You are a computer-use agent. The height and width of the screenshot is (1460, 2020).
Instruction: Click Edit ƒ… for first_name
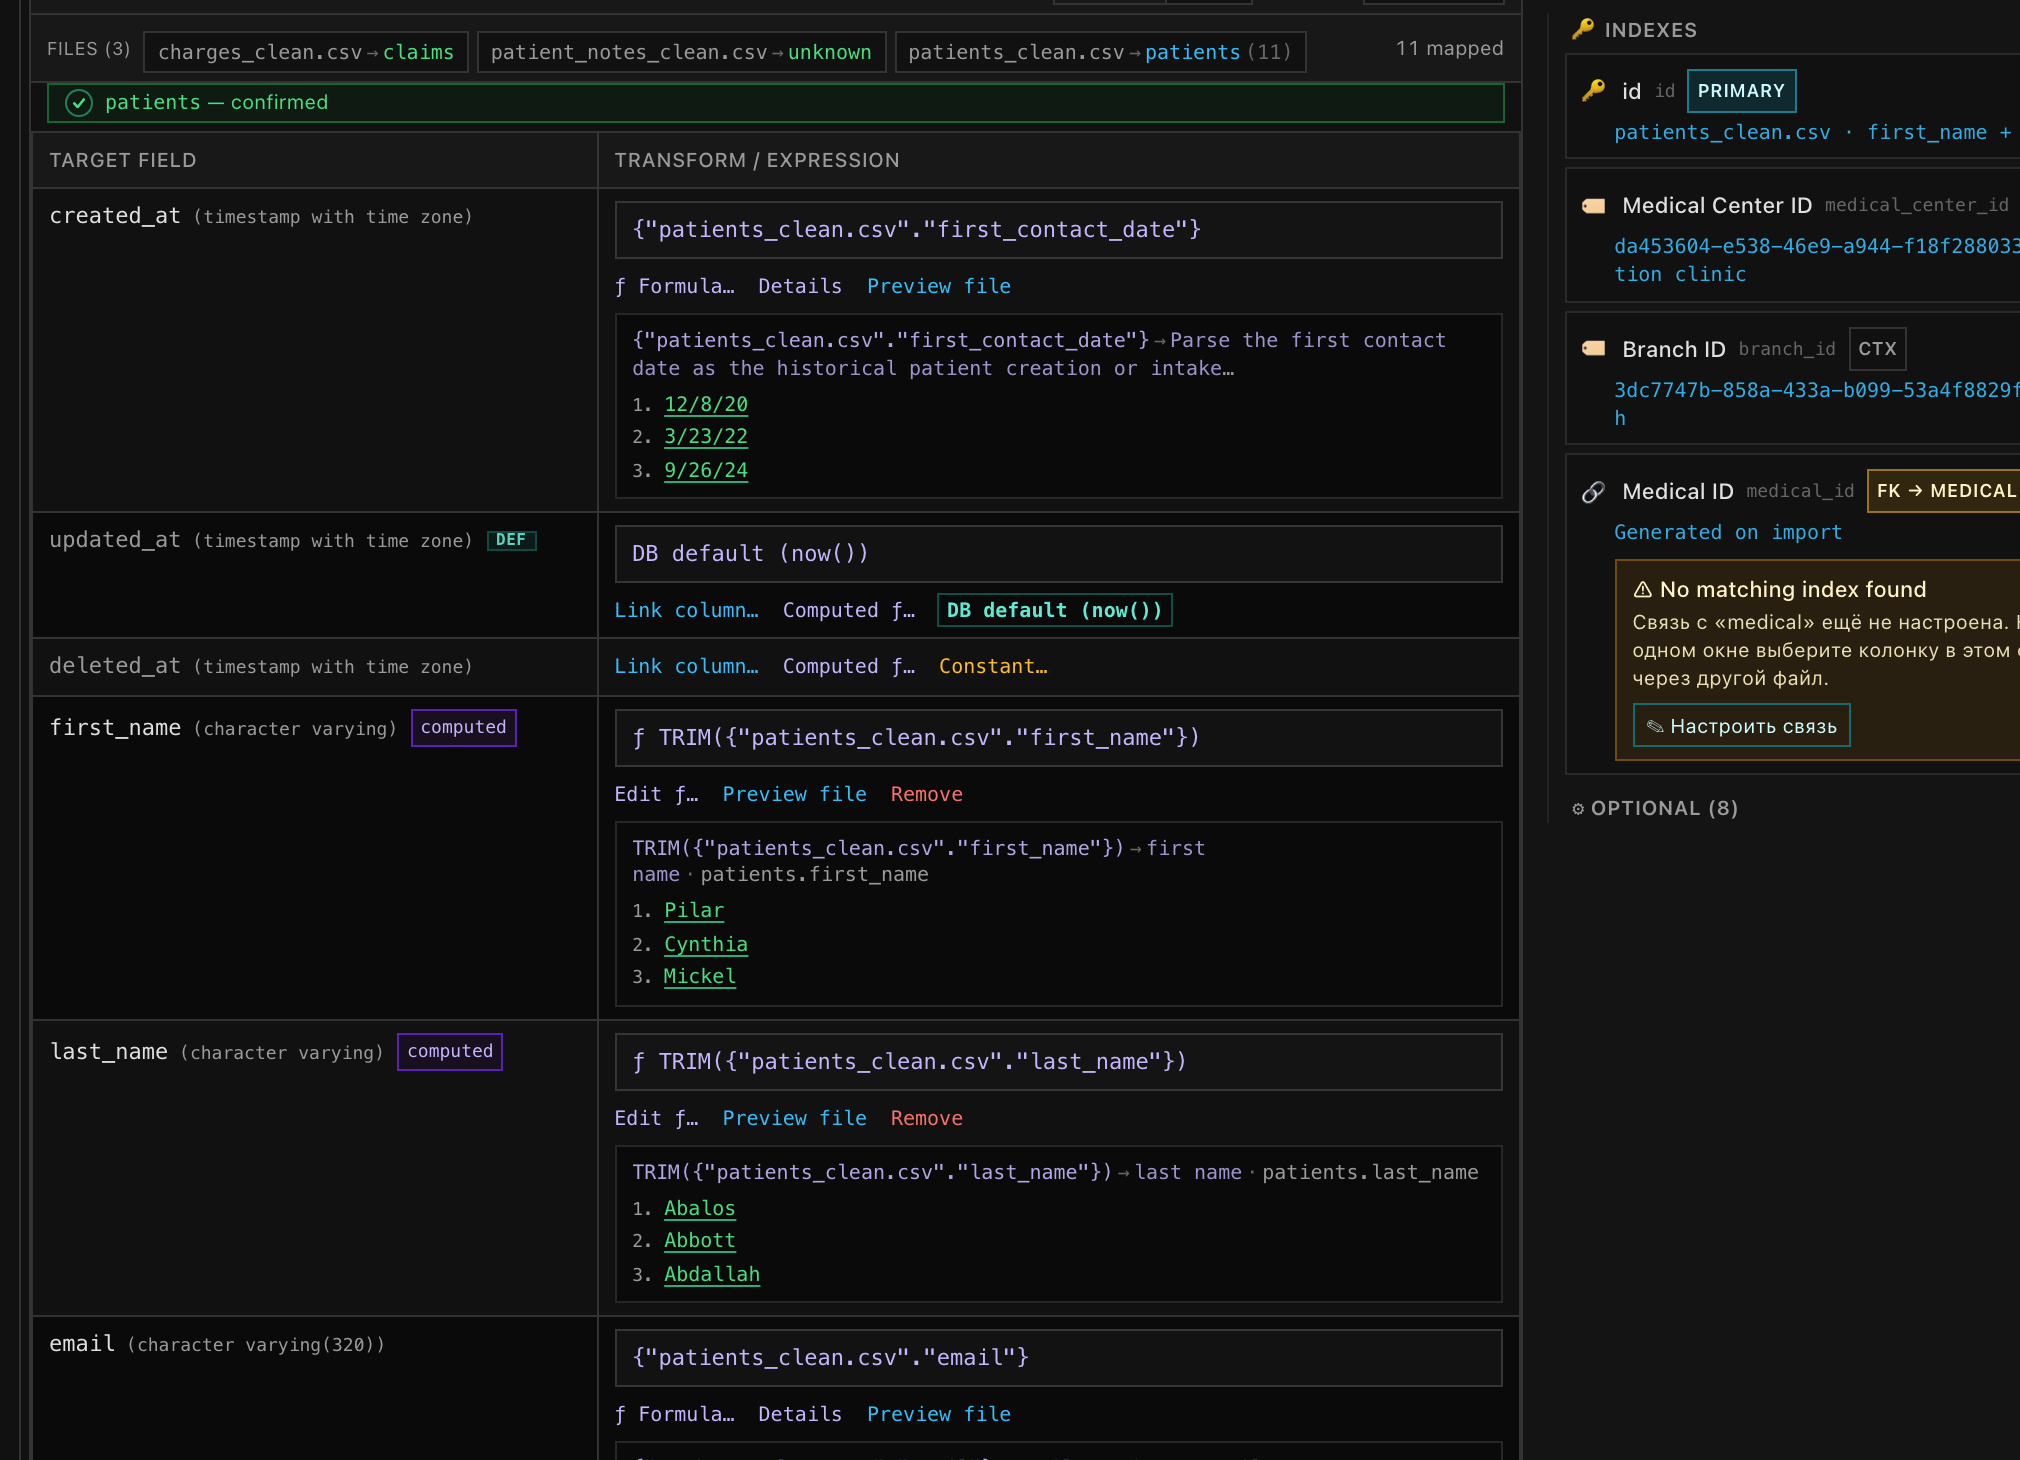[x=656, y=794]
